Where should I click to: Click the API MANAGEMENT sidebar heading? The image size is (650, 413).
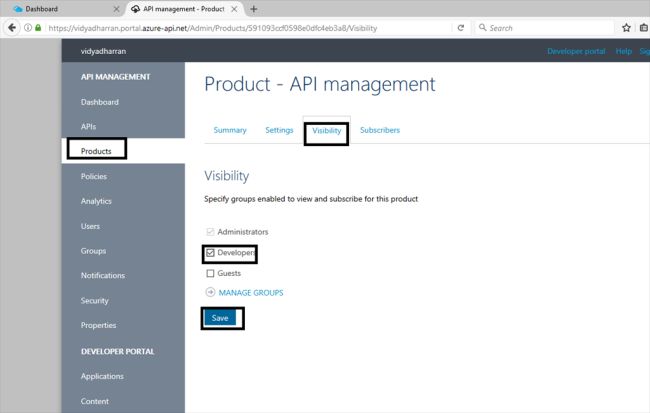pos(115,77)
